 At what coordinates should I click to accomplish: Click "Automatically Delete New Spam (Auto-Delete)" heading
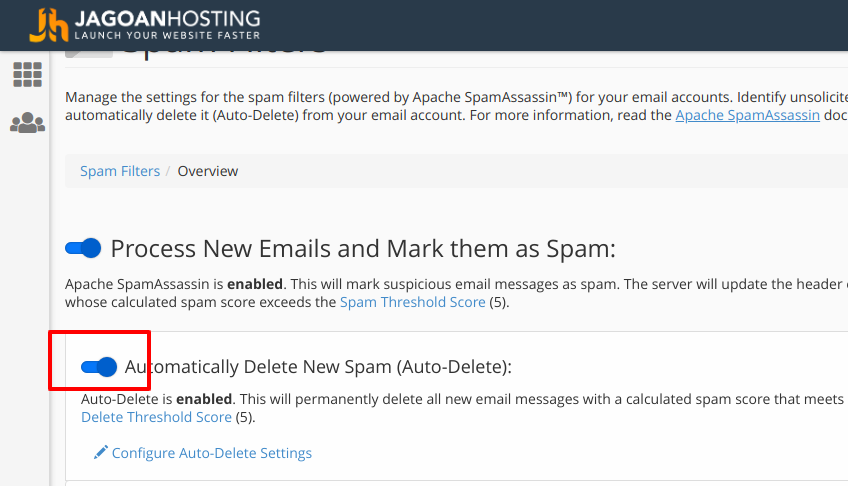click(318, 367)
